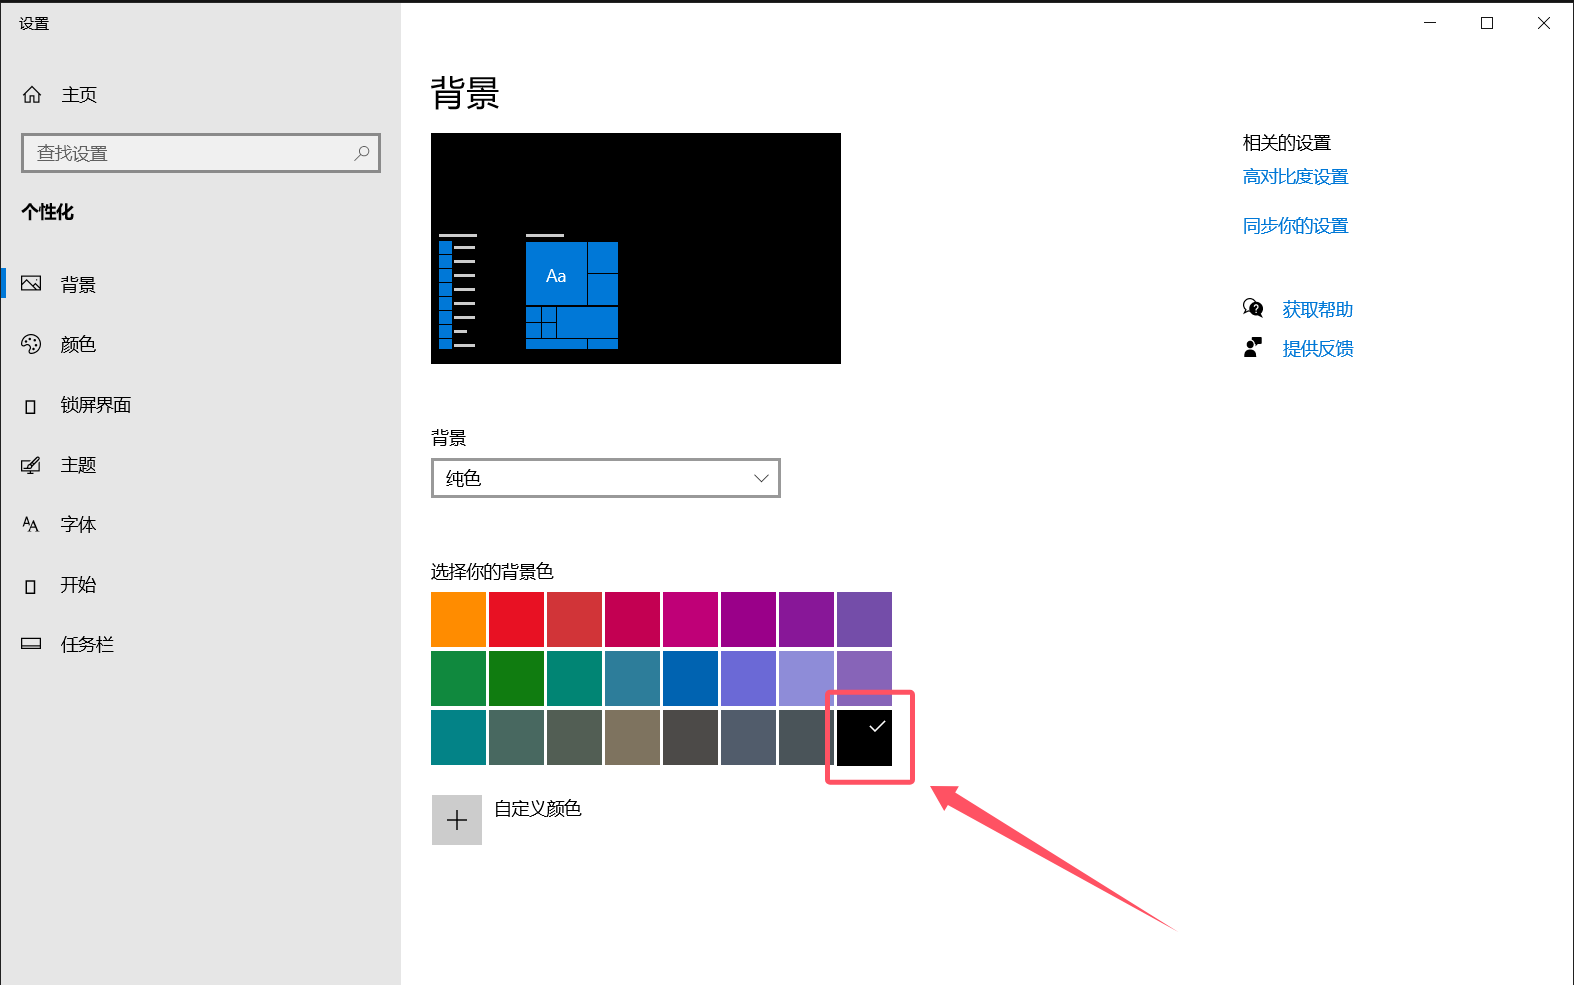The width and height of the screenshot is (1574, 985).
Task: Click the 查找设置 search field
Action: tap(190, 153)
